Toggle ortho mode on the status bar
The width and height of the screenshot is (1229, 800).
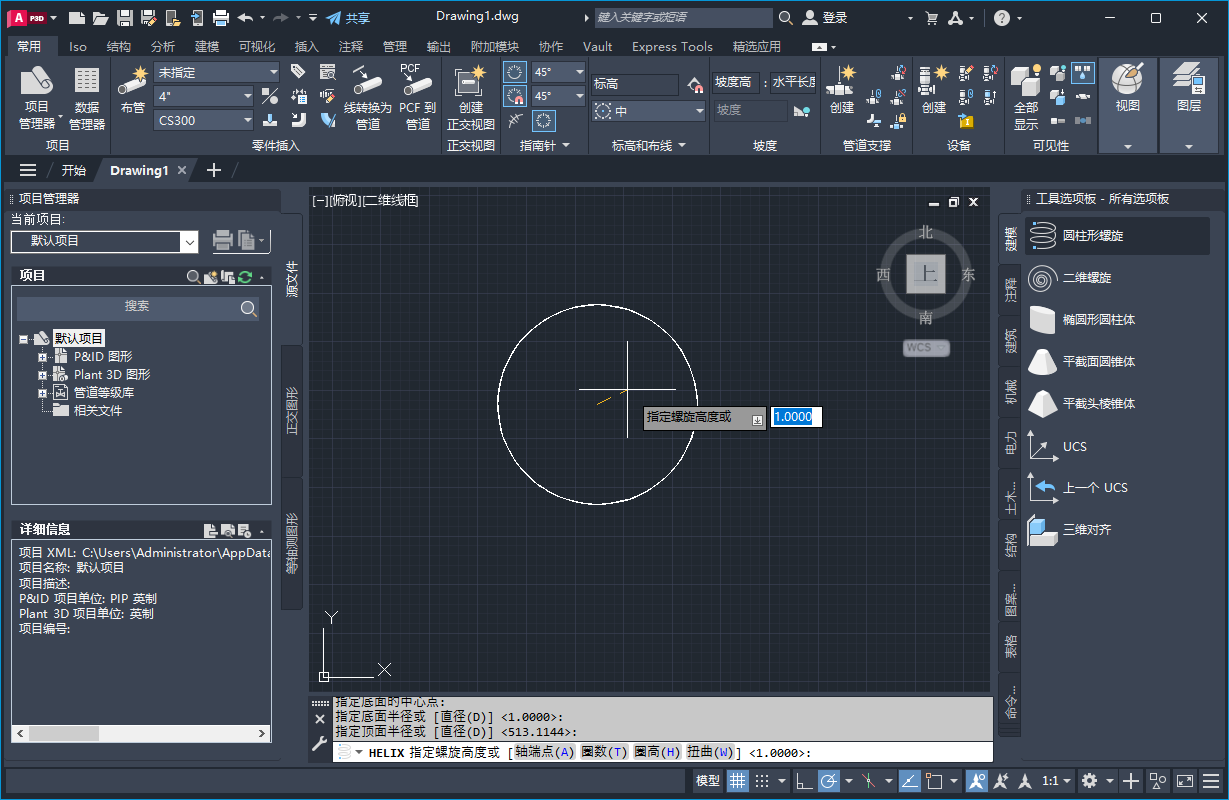pyautogui.click(x=805, y=781)
